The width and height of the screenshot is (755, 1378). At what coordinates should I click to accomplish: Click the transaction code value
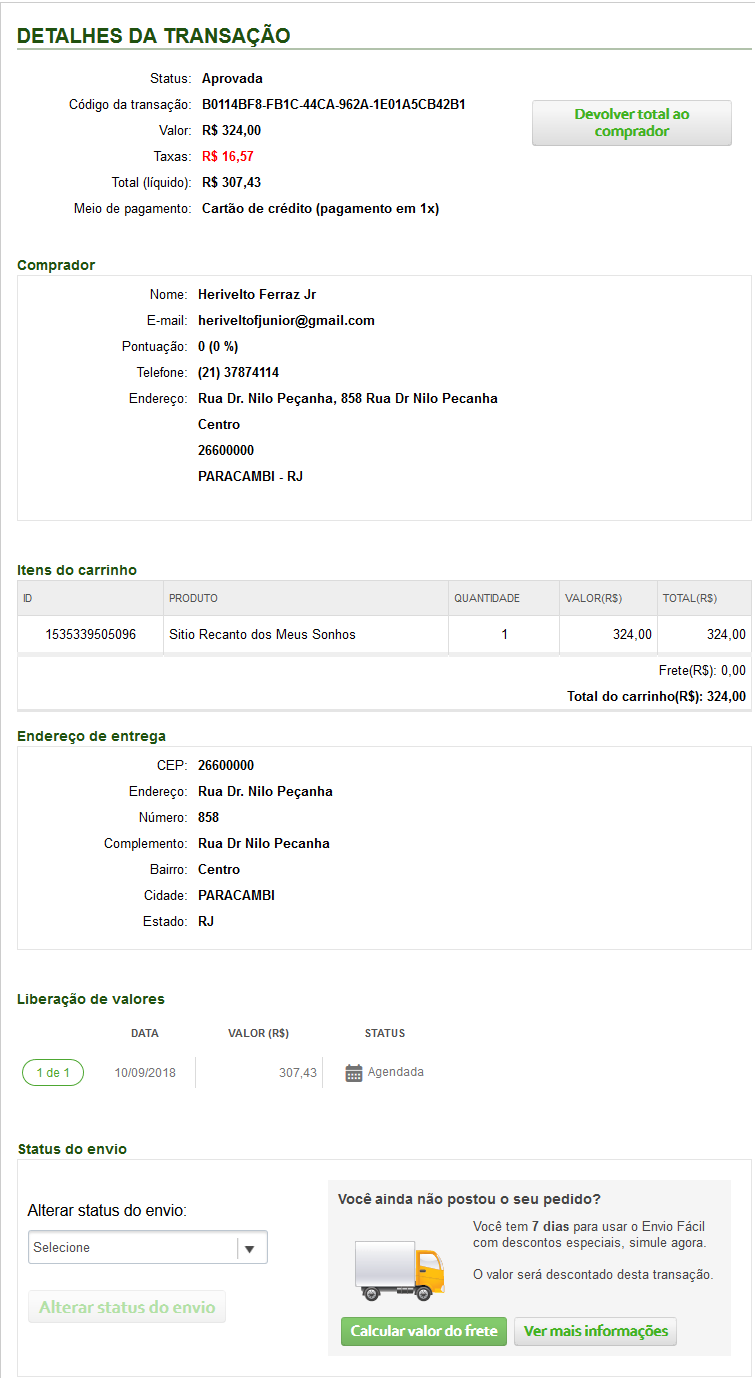coord(334,104)
